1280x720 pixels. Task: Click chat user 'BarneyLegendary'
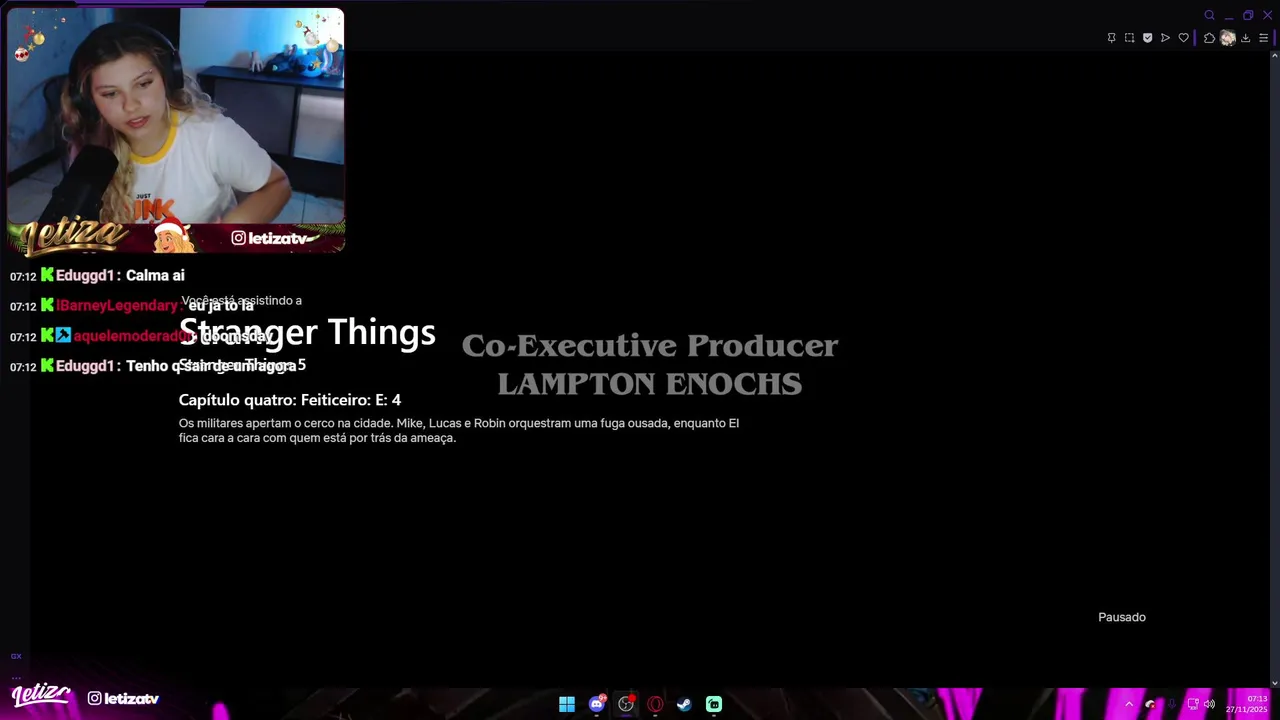(x=117, y=305)
